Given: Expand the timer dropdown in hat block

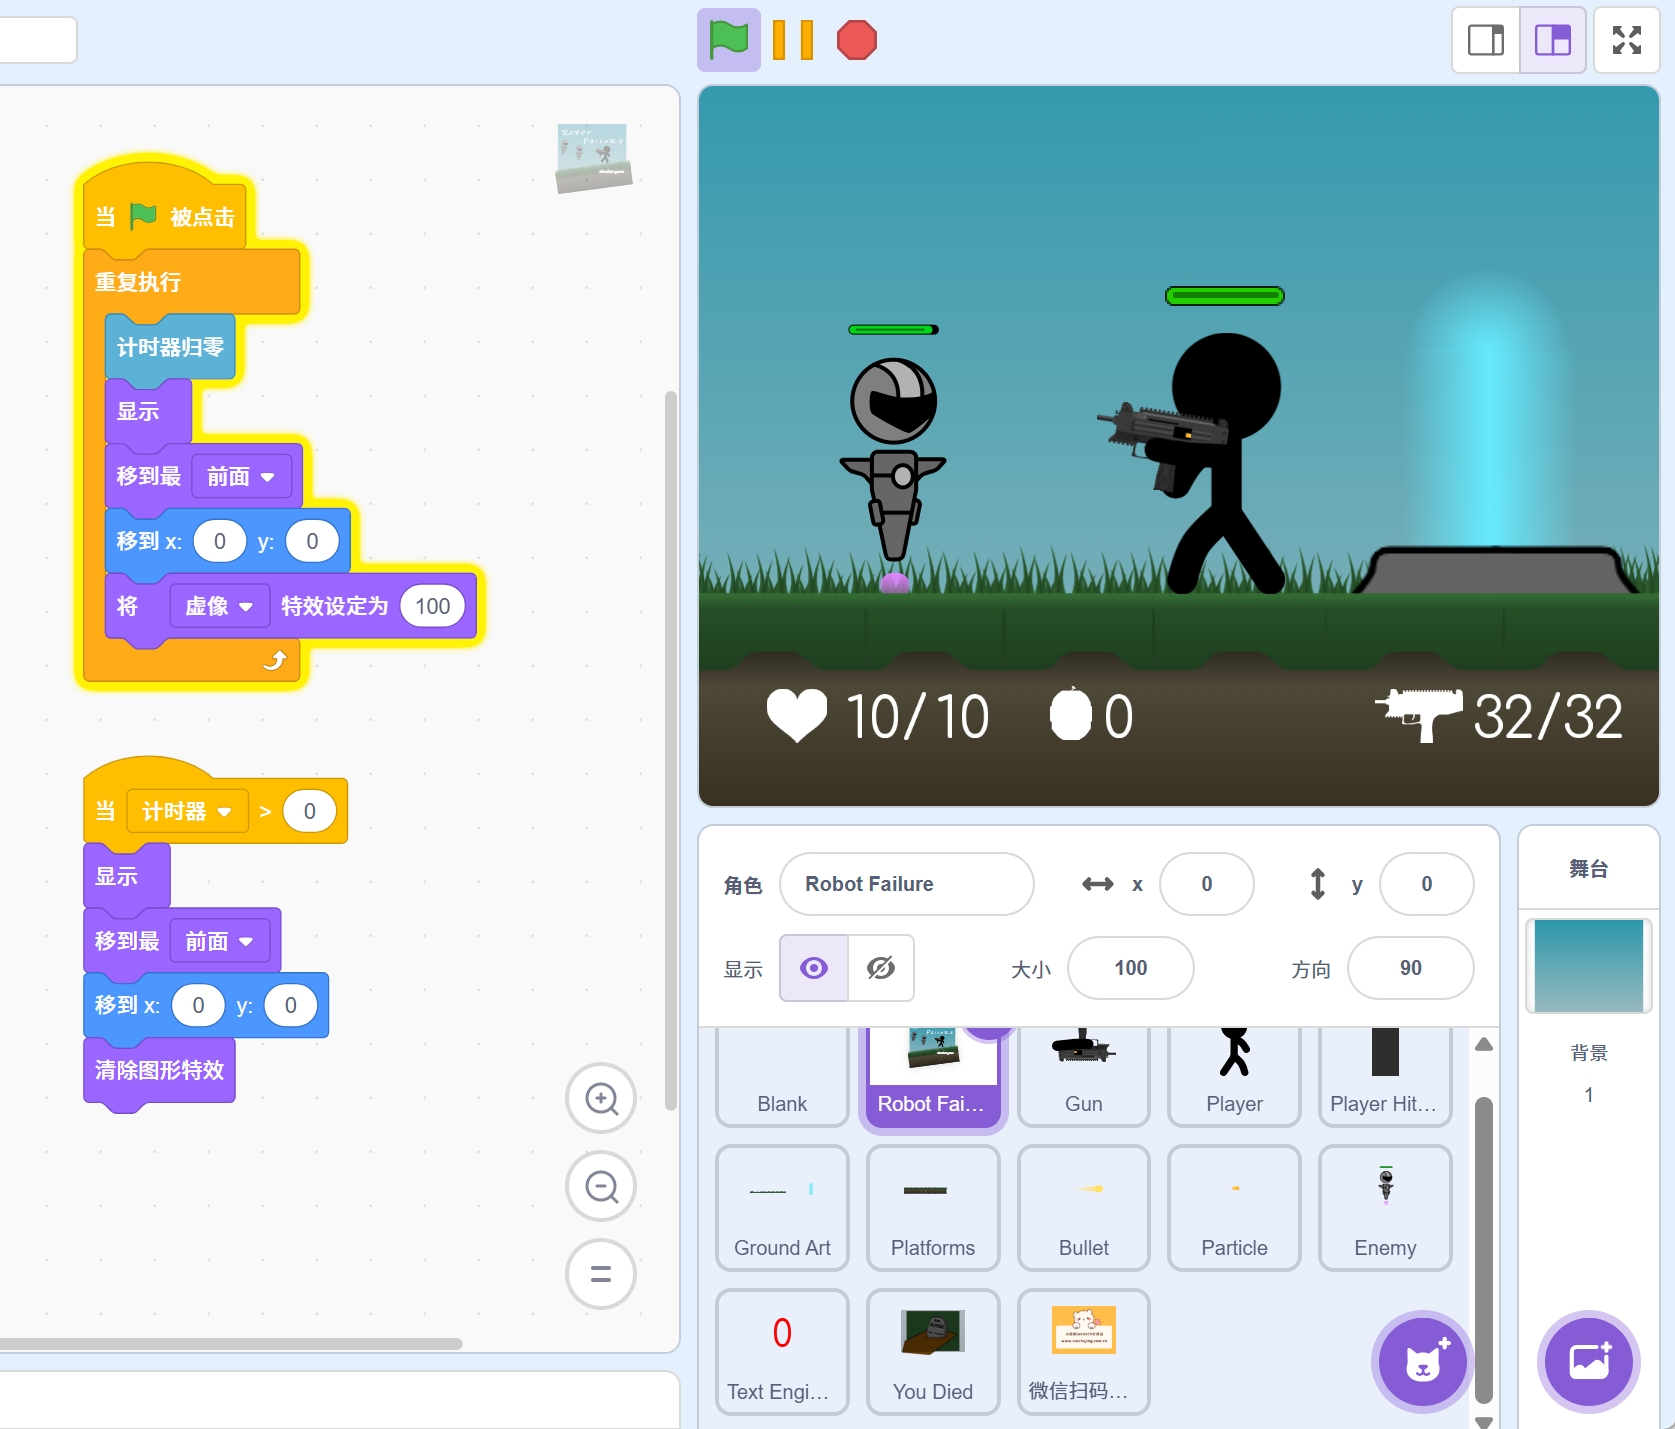Looking at the screenshot, I should [x=187, y=811].
